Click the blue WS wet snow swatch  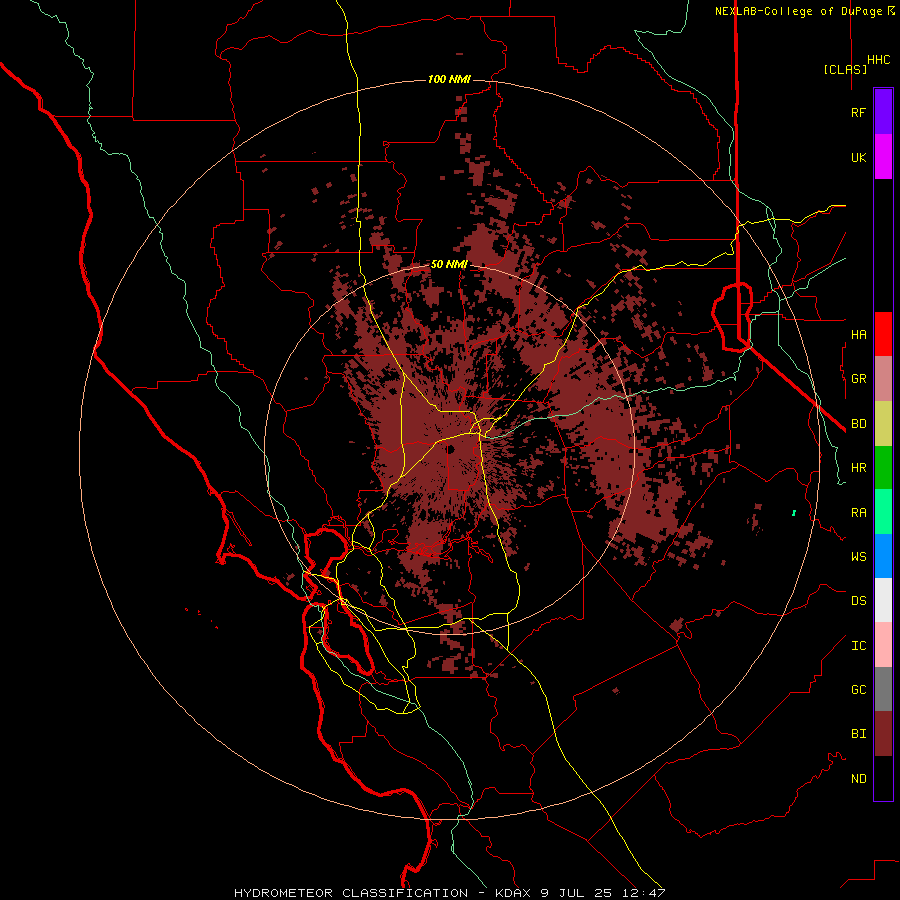883,556
